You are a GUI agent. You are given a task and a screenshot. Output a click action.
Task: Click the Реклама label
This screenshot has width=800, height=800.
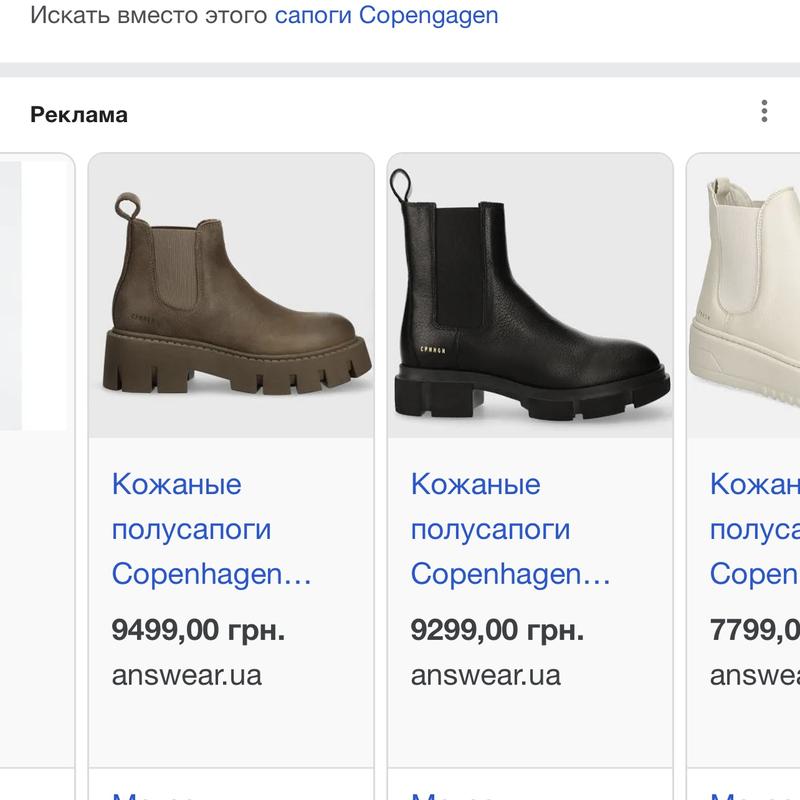[79, 115]
